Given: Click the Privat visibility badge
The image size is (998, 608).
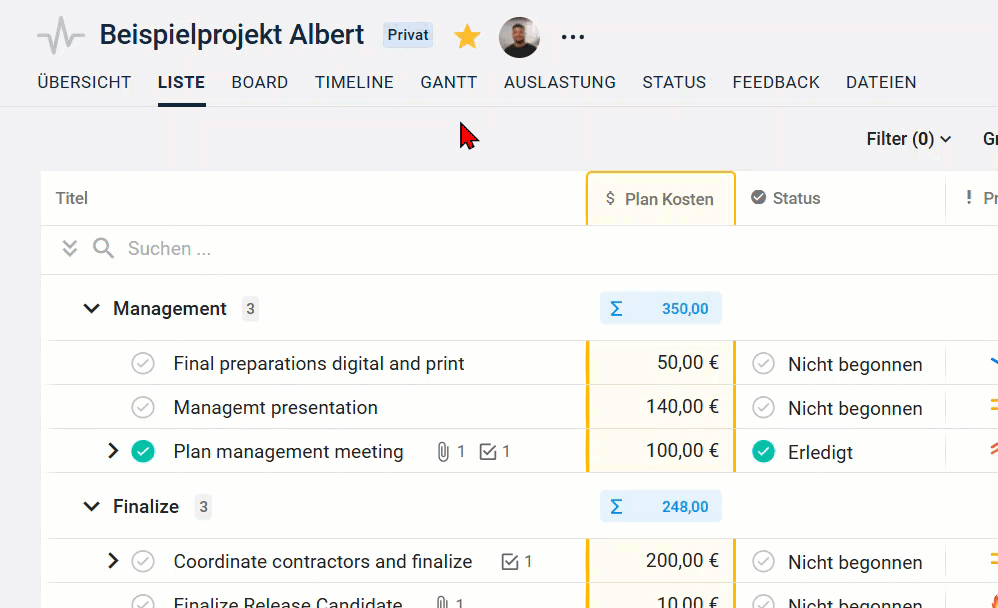Looking at the screenshot, I should pos(408,35).
